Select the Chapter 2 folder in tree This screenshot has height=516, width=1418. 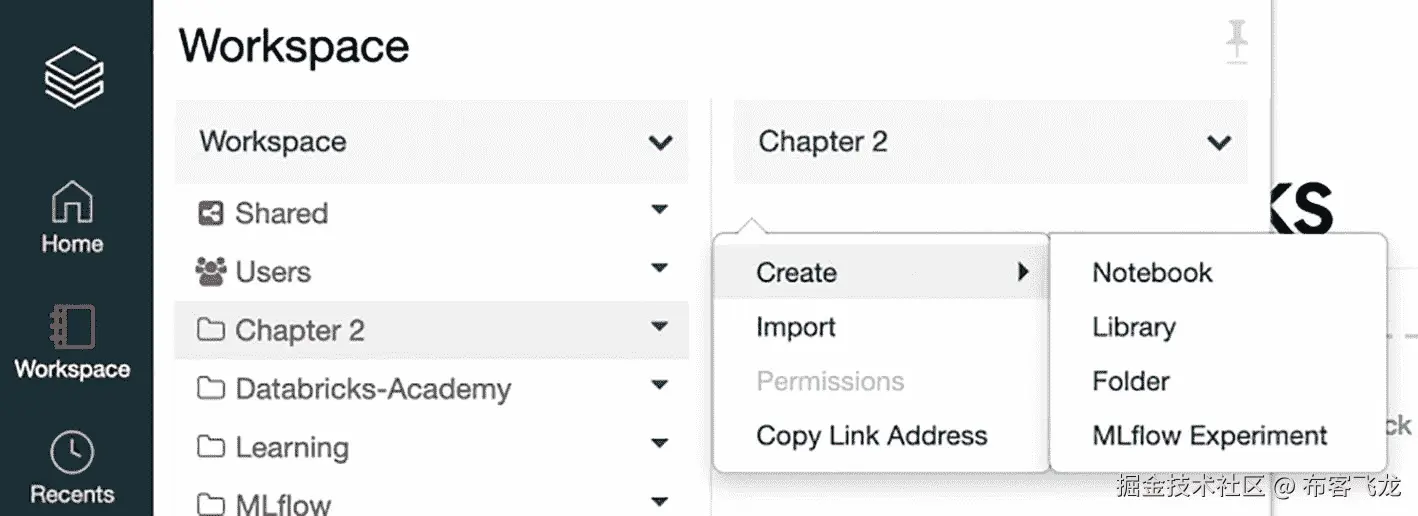click(300, 330)
